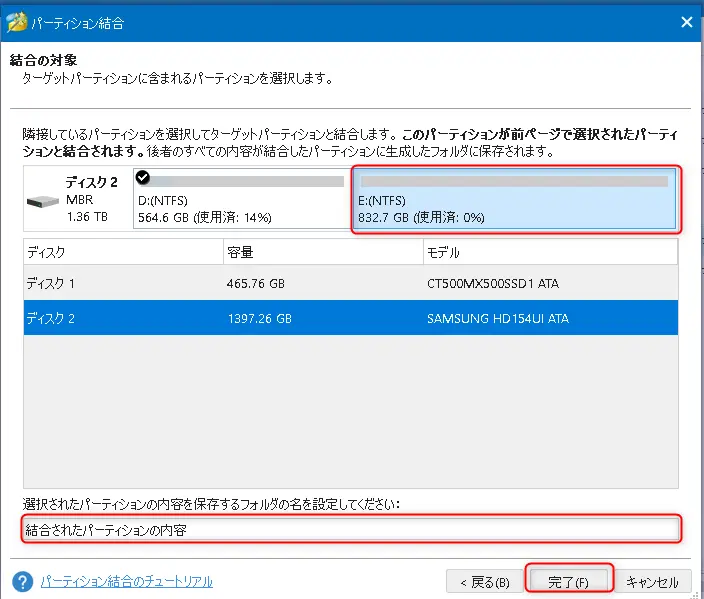The width and height of the screenshot is (704, 599).
Task: Click the キャンセル cancel button
Action: (x=653, y=582)
